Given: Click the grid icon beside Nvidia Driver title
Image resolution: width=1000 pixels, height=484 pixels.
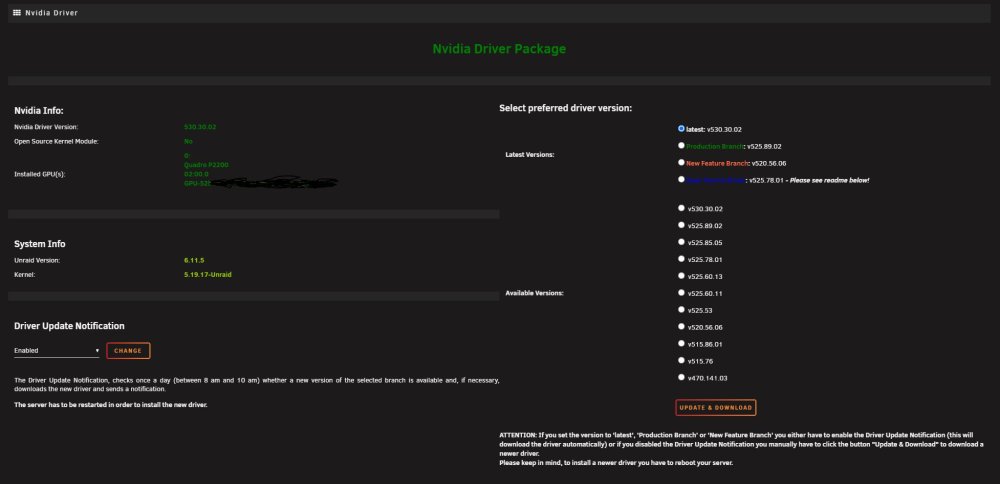Looking at the screenshot, I should coord(17,12).
